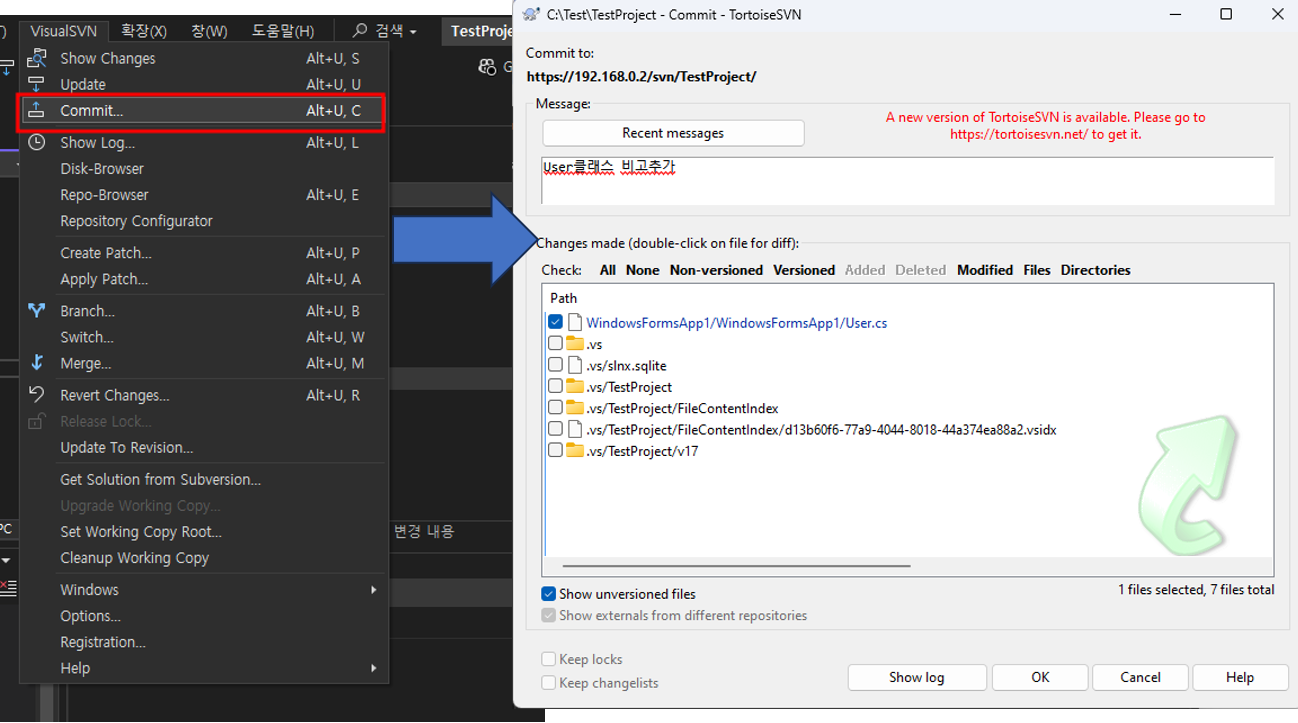Click the Non-versioned check filter
Image resolution: width=1298 pixels, height=723 pixels.
[x=716, y=270]
